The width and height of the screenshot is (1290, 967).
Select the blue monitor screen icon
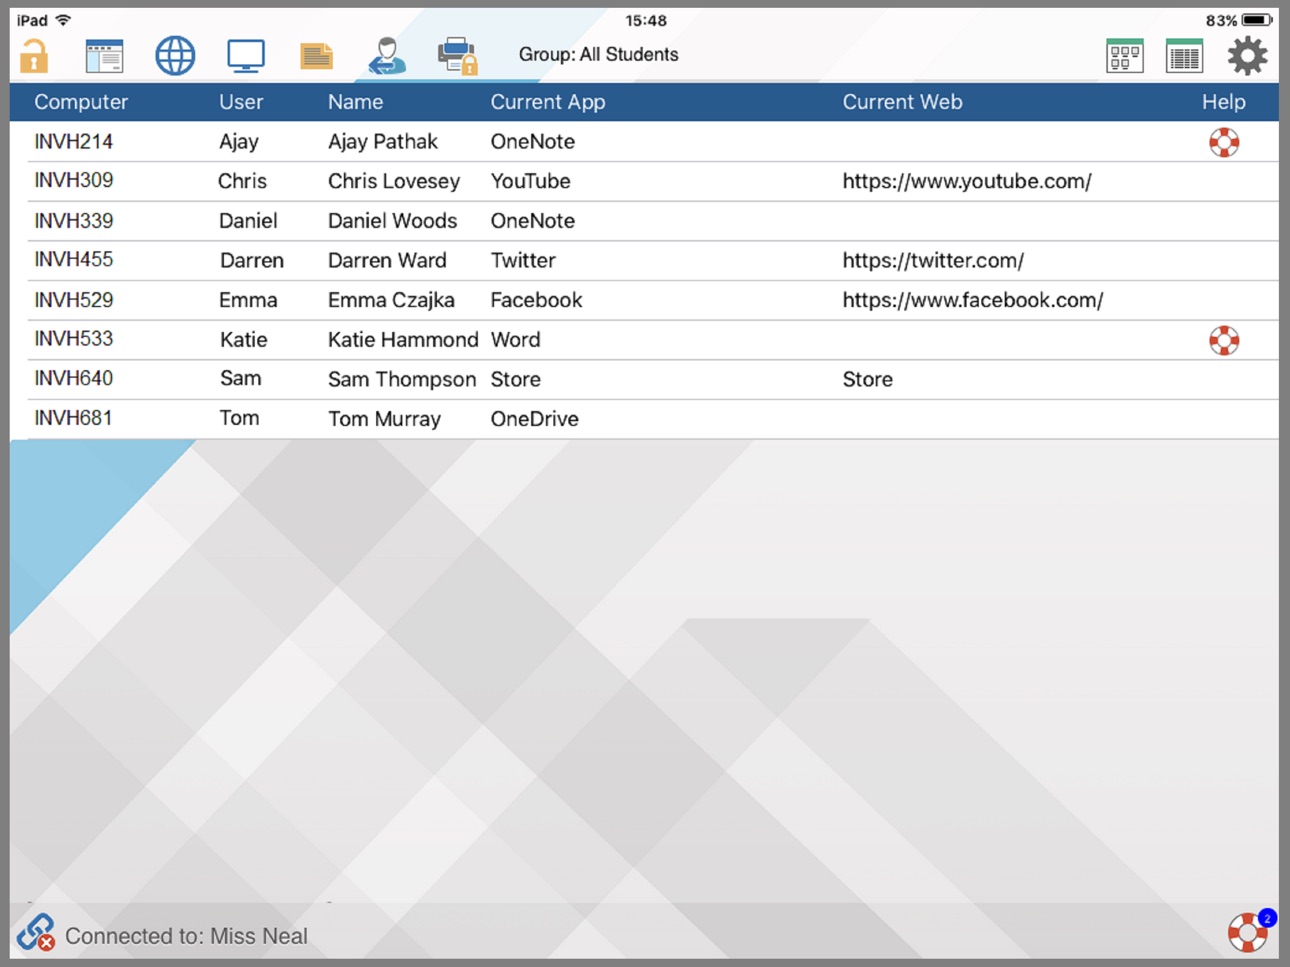click(246, 56)
